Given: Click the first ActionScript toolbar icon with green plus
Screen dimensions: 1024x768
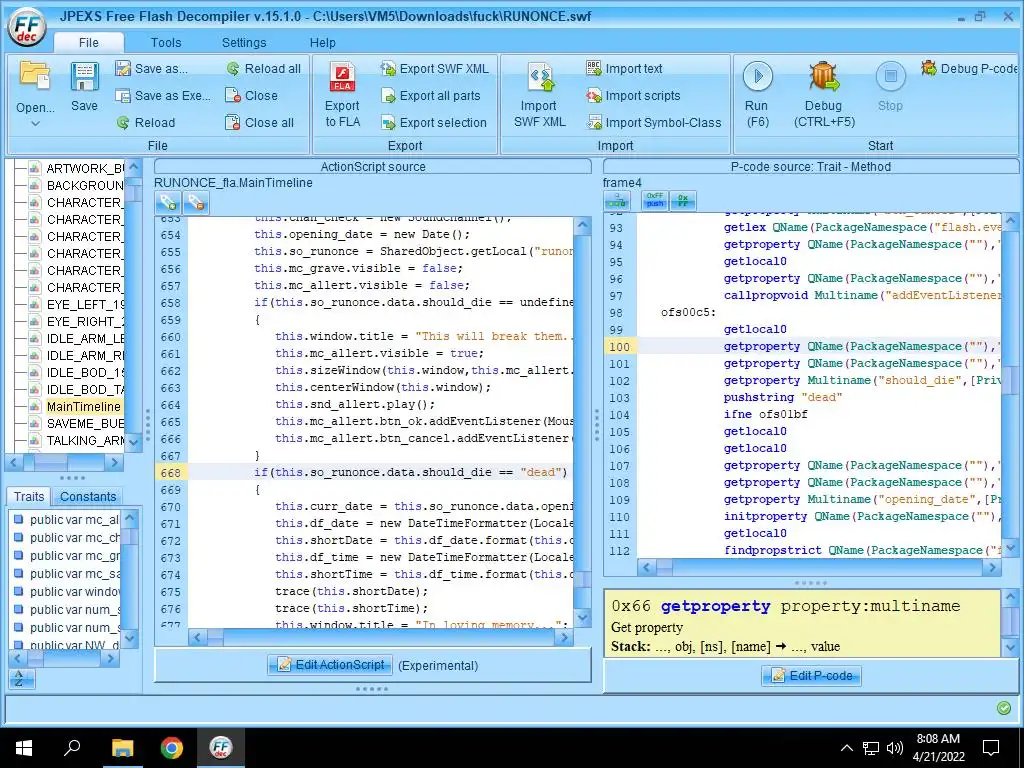Looking at the screenshot, I should pos(168,203).
